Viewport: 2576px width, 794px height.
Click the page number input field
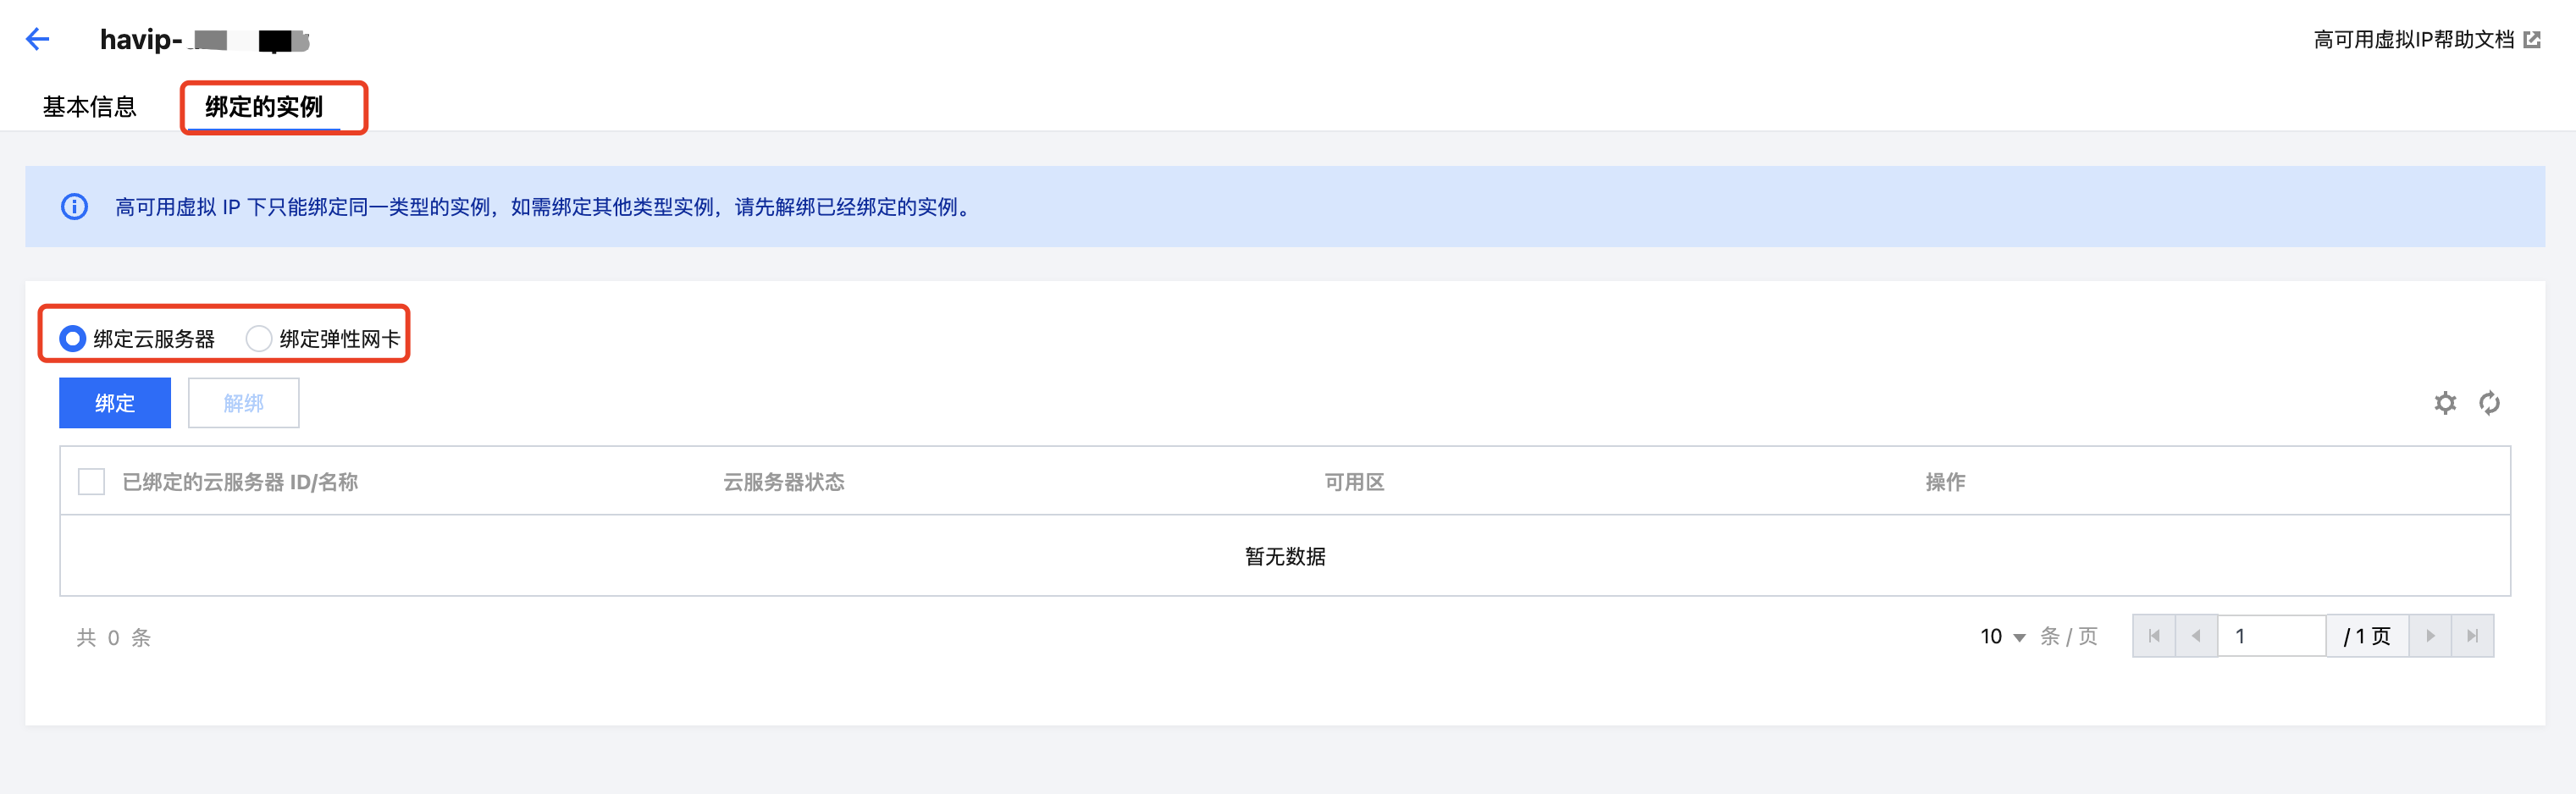click(x=2272, y=636)
